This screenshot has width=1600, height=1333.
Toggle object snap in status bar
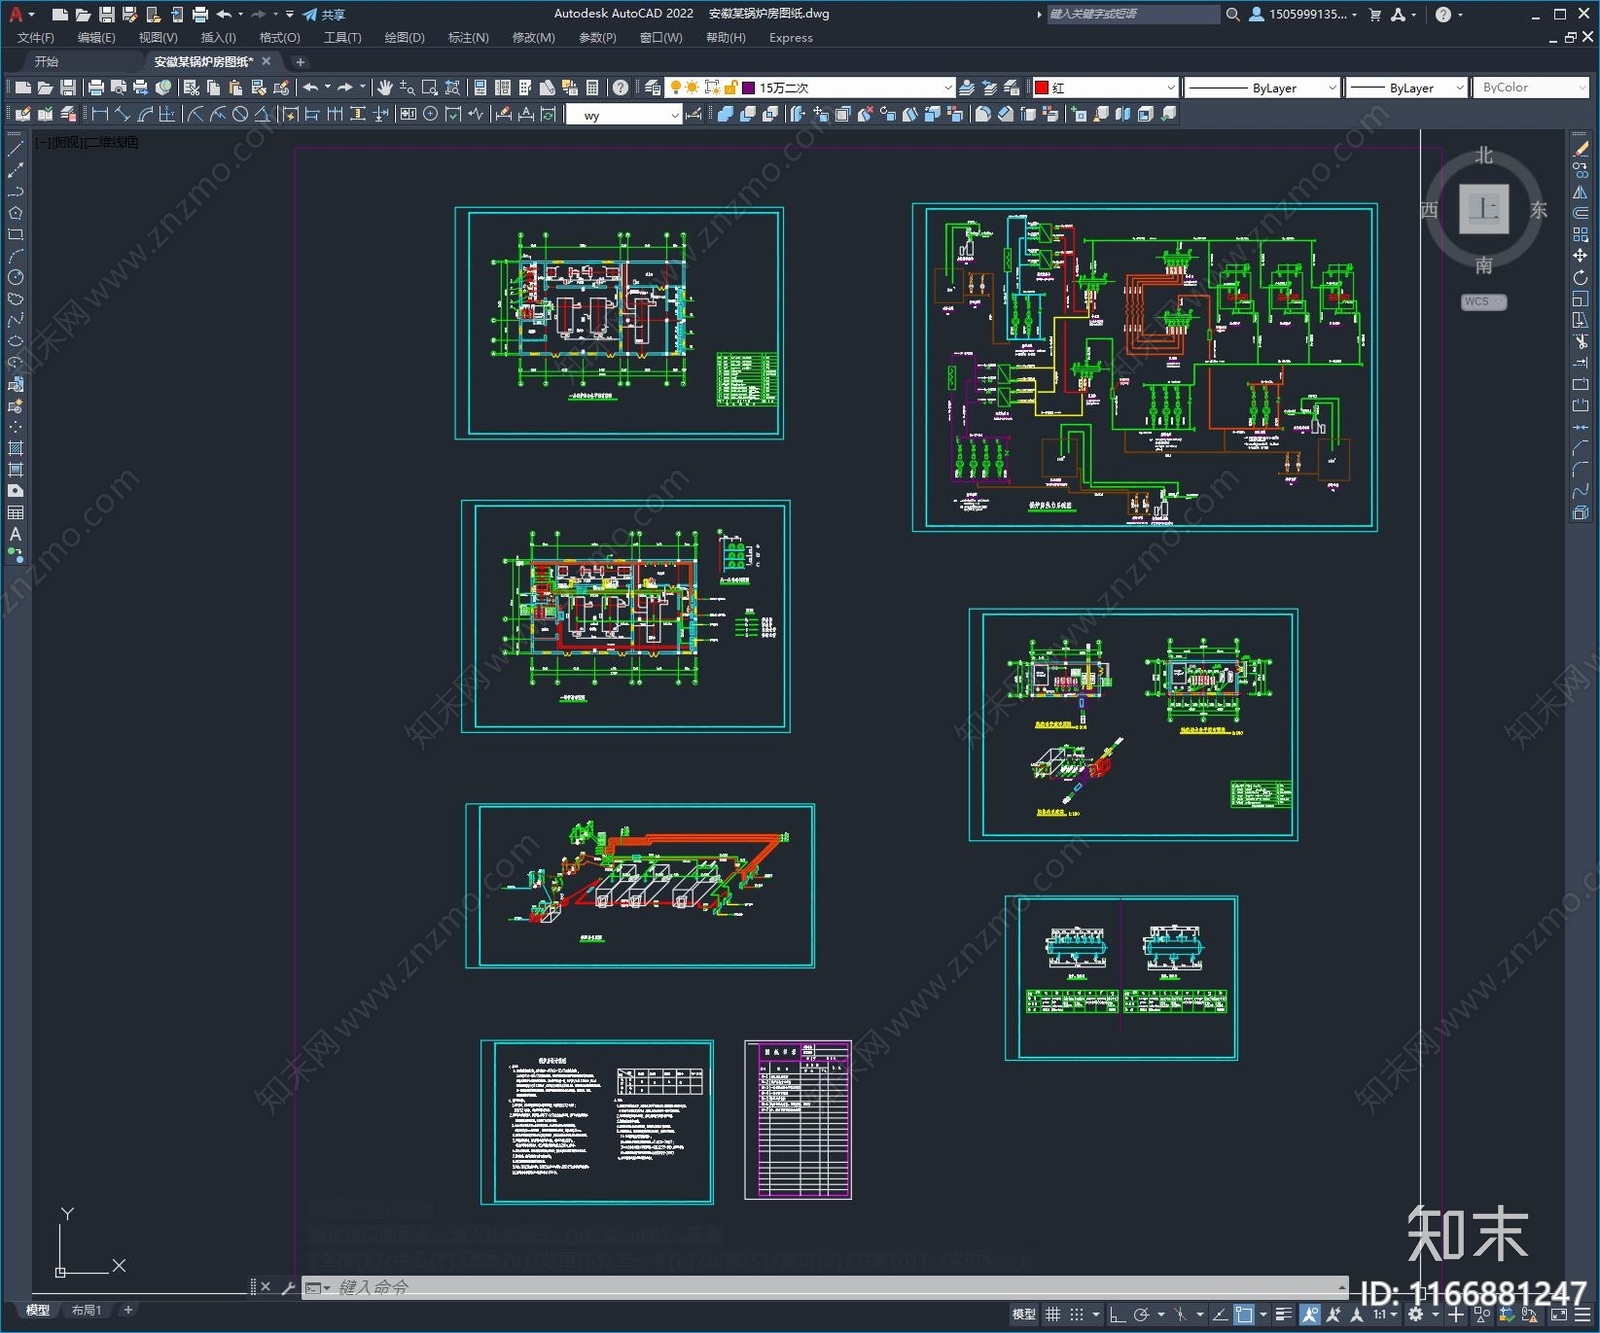pyautogui.click(x=1244, y=1314)
